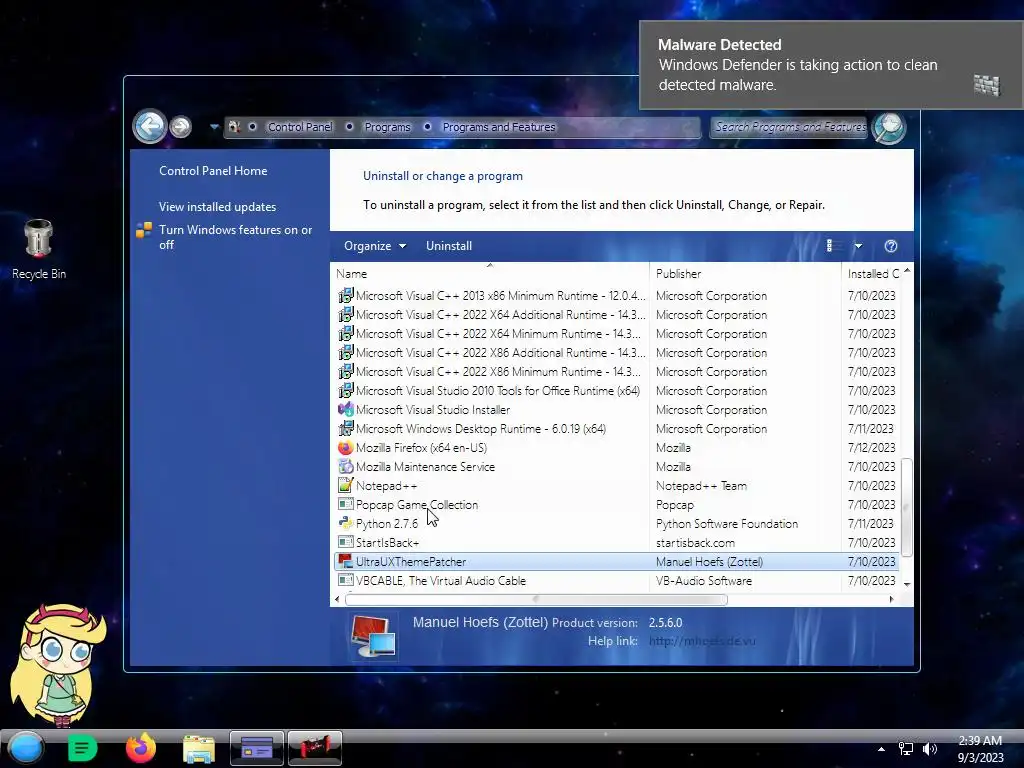The height and width of the screenshot is (768, 1024).
Task: Click horizontal scroll right arrow
Action: (891, 599)
